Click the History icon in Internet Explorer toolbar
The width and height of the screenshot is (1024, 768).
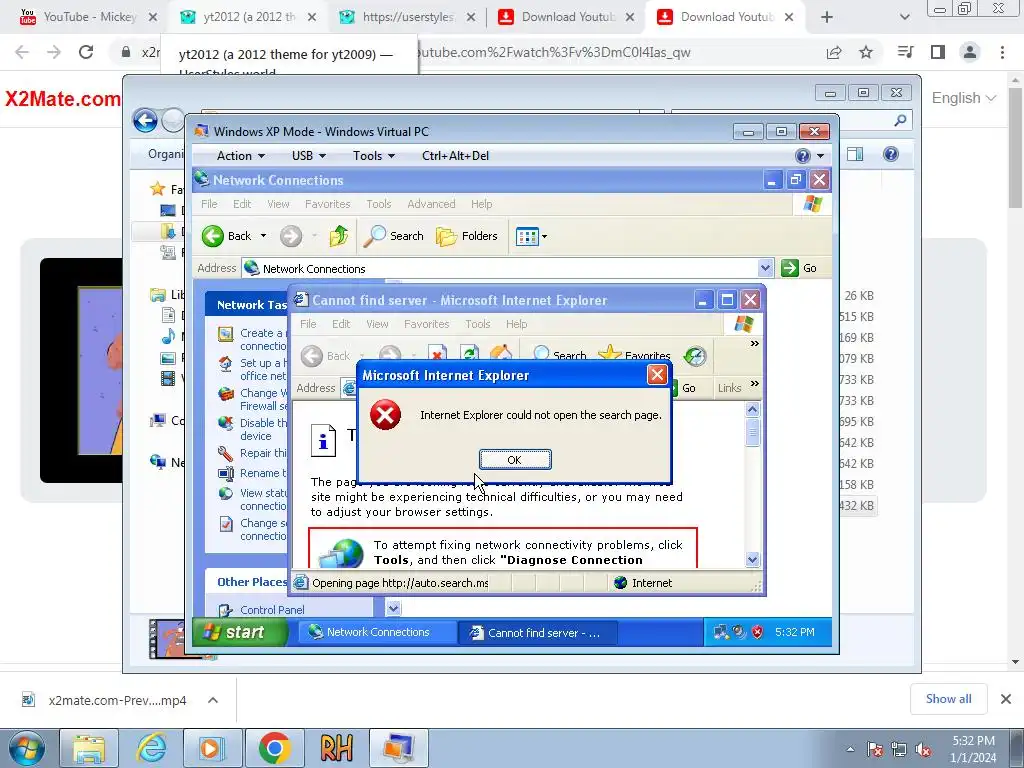coord(695,356)
